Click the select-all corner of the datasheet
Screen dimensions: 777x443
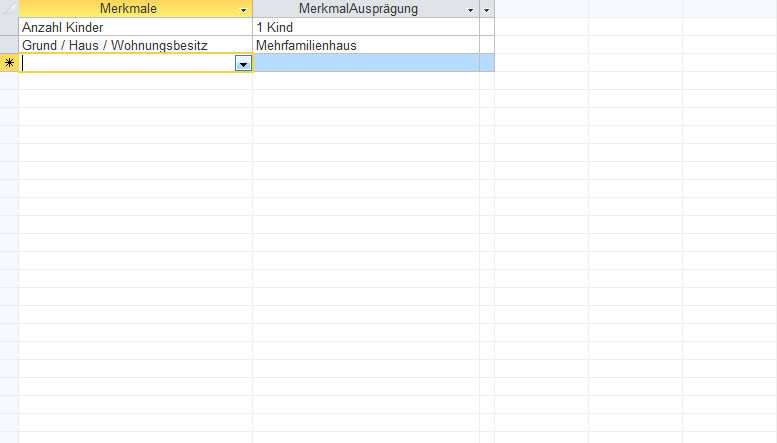[9, 8]
